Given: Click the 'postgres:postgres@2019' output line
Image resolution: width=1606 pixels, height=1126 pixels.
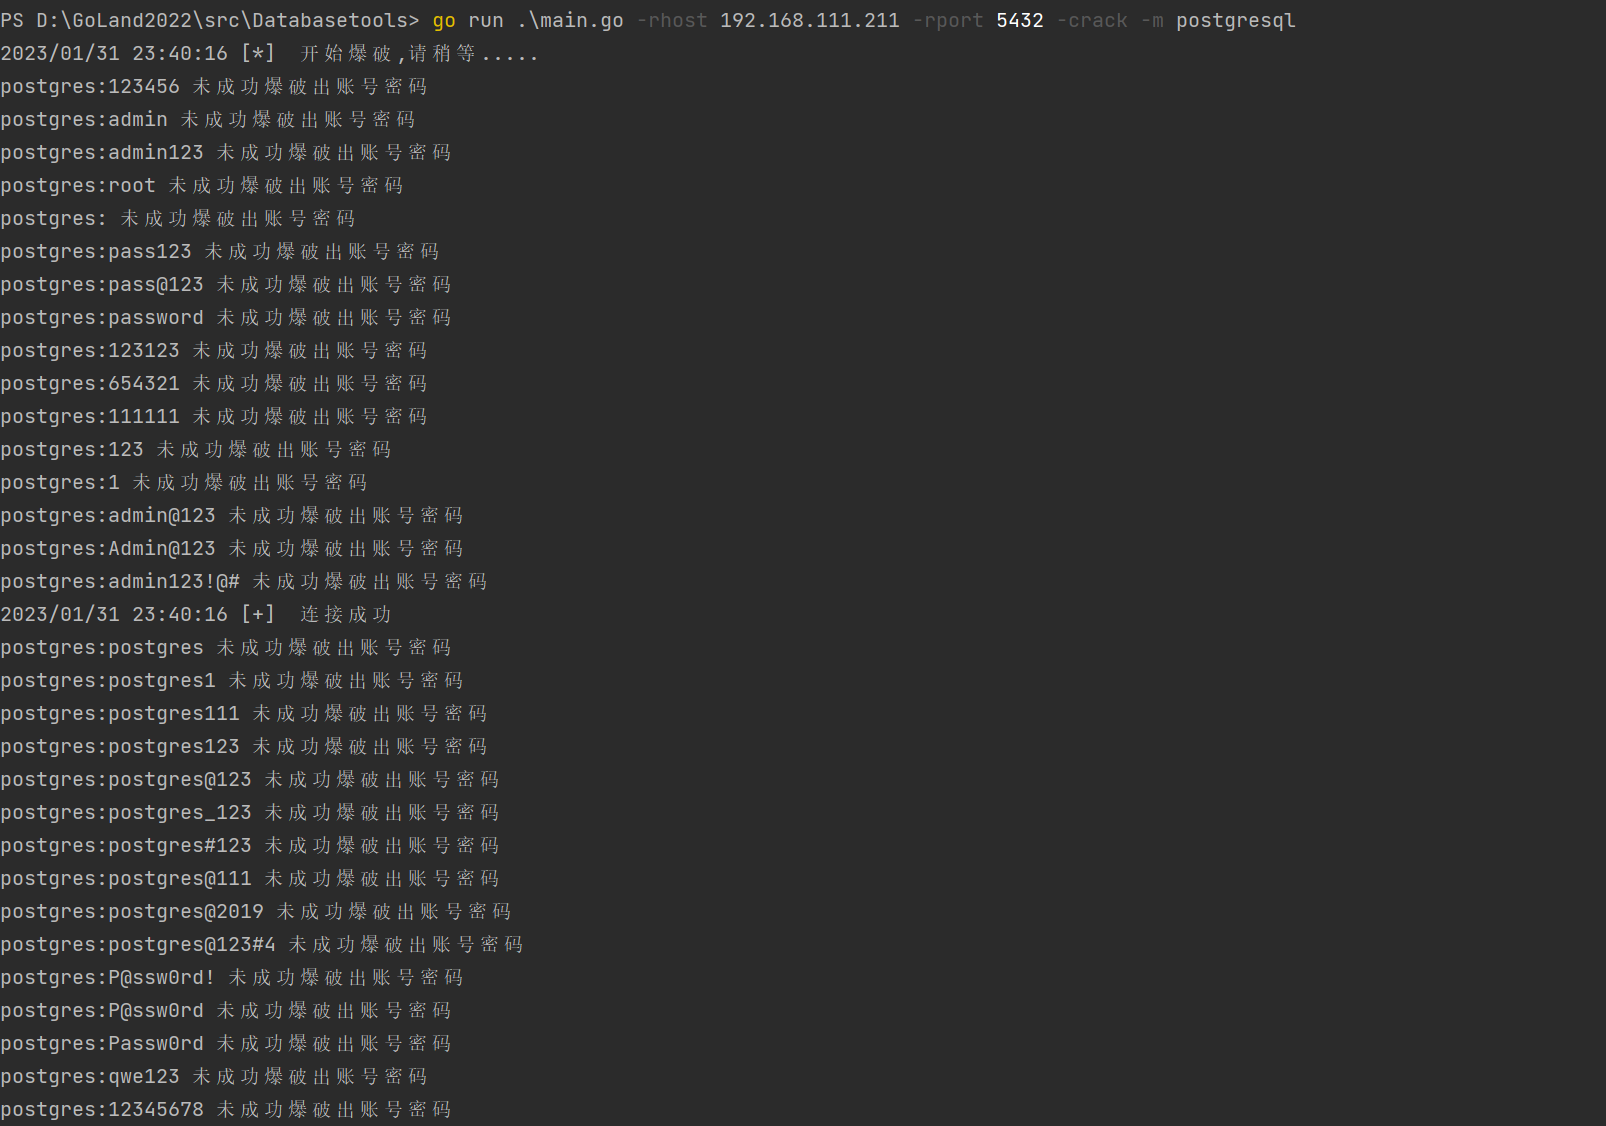Looking at the screenshot, I should pyautogui.click(x=256, y=911).
